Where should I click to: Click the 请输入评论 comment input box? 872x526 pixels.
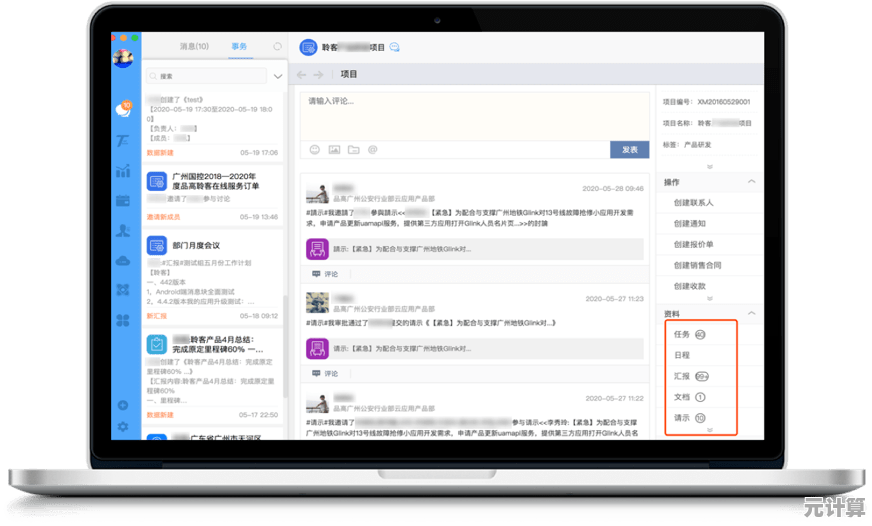click(x=475, y=115)
